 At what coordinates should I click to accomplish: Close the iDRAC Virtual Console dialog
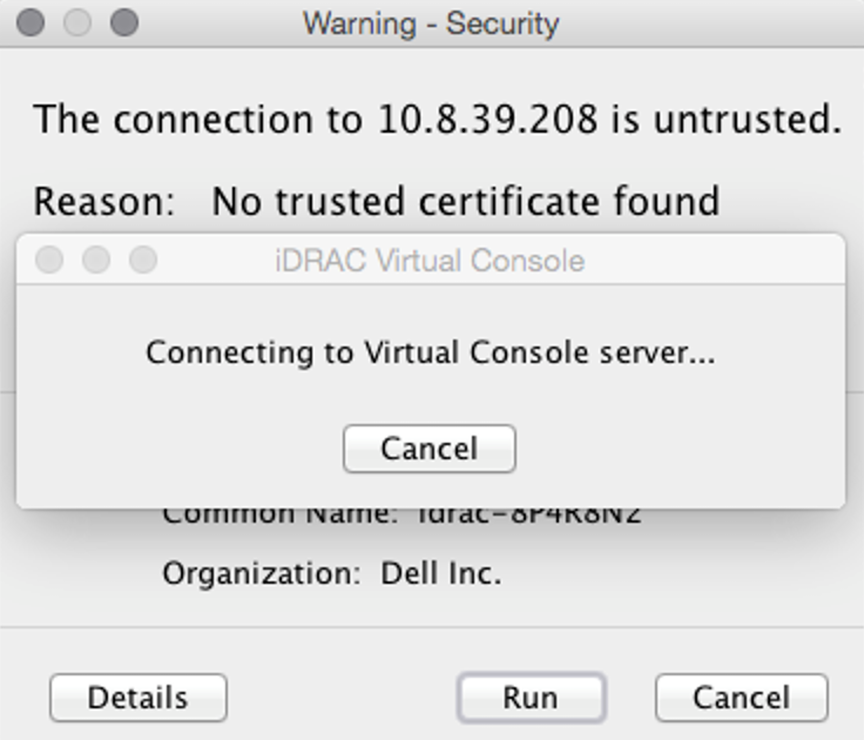[x=48, y=260]
